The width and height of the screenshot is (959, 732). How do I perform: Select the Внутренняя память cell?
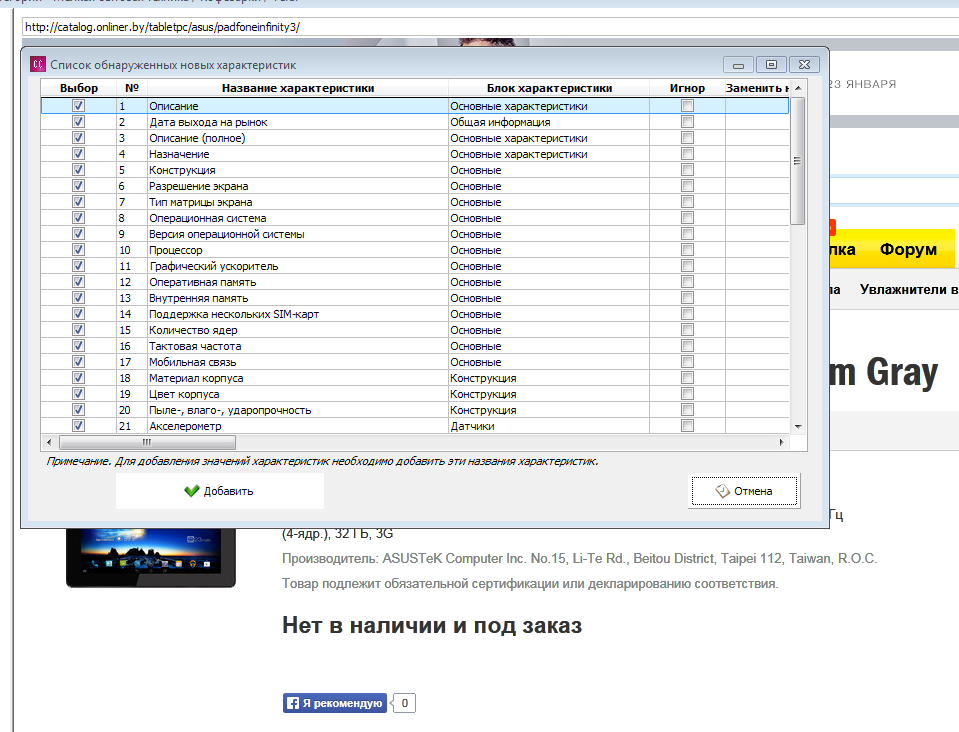coord(297,298)
